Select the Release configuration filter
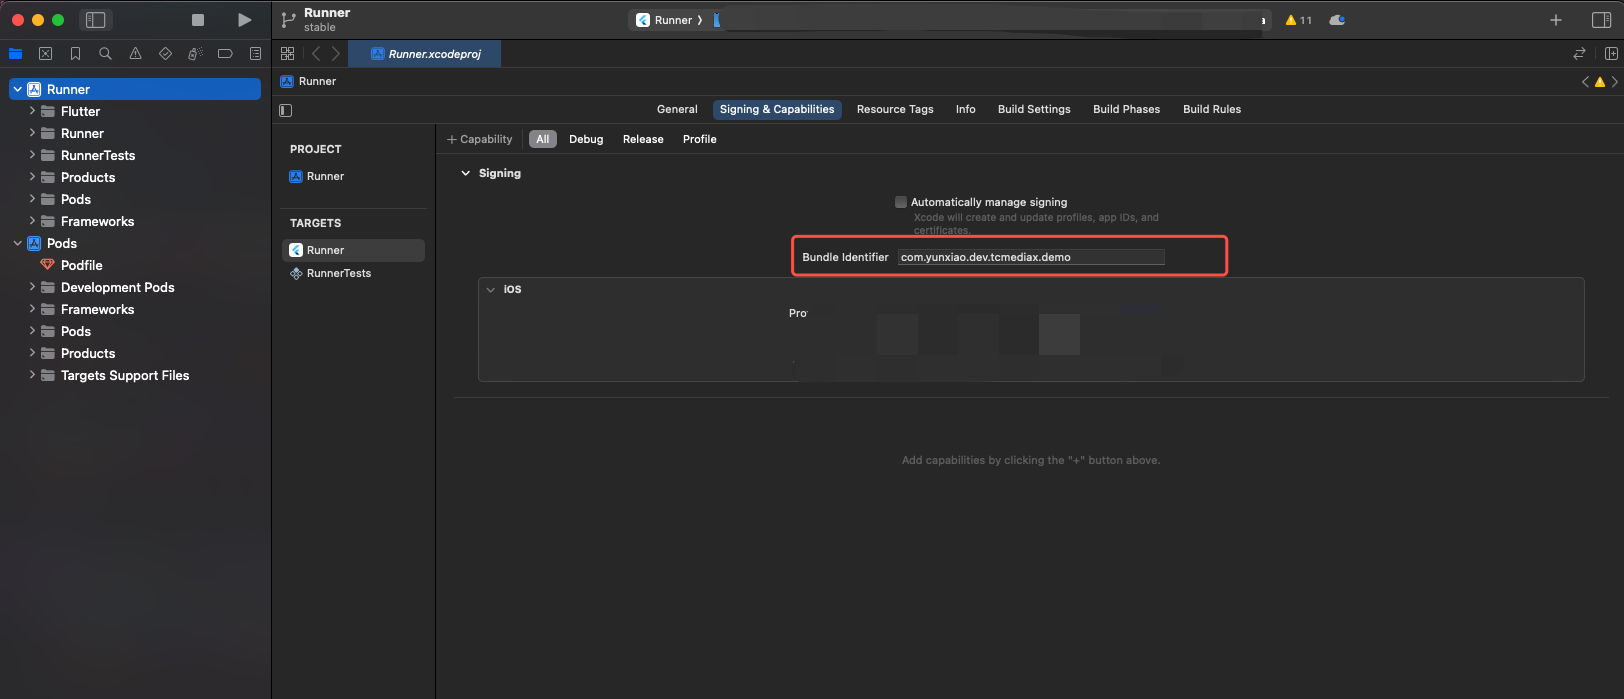 coord(642,139)
